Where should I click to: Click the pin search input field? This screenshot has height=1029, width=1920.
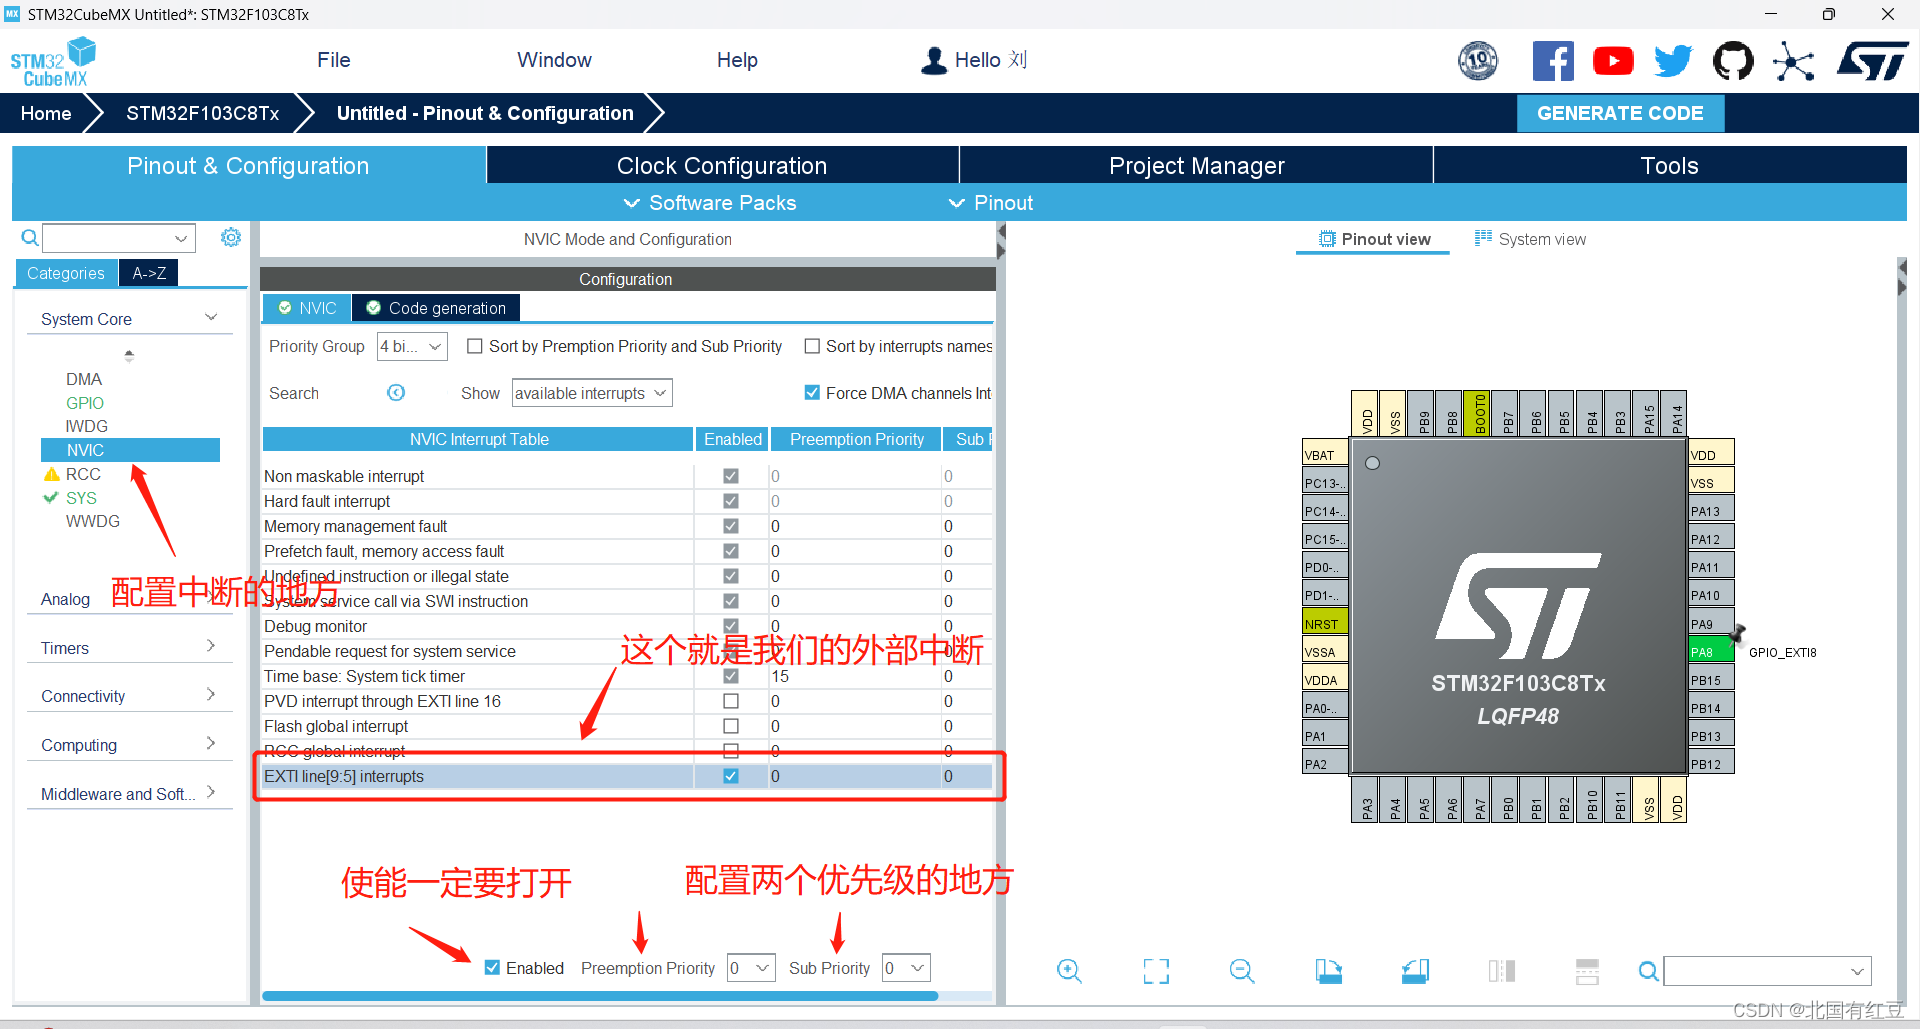tap(1768, 970)
